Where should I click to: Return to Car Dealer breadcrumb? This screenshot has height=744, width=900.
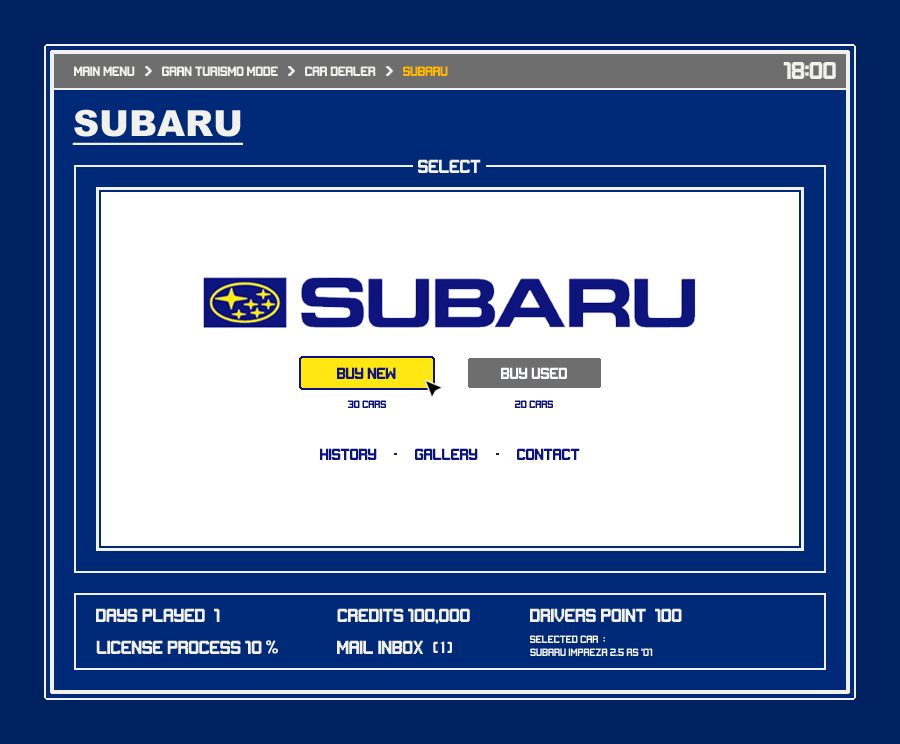click(340, 71)
